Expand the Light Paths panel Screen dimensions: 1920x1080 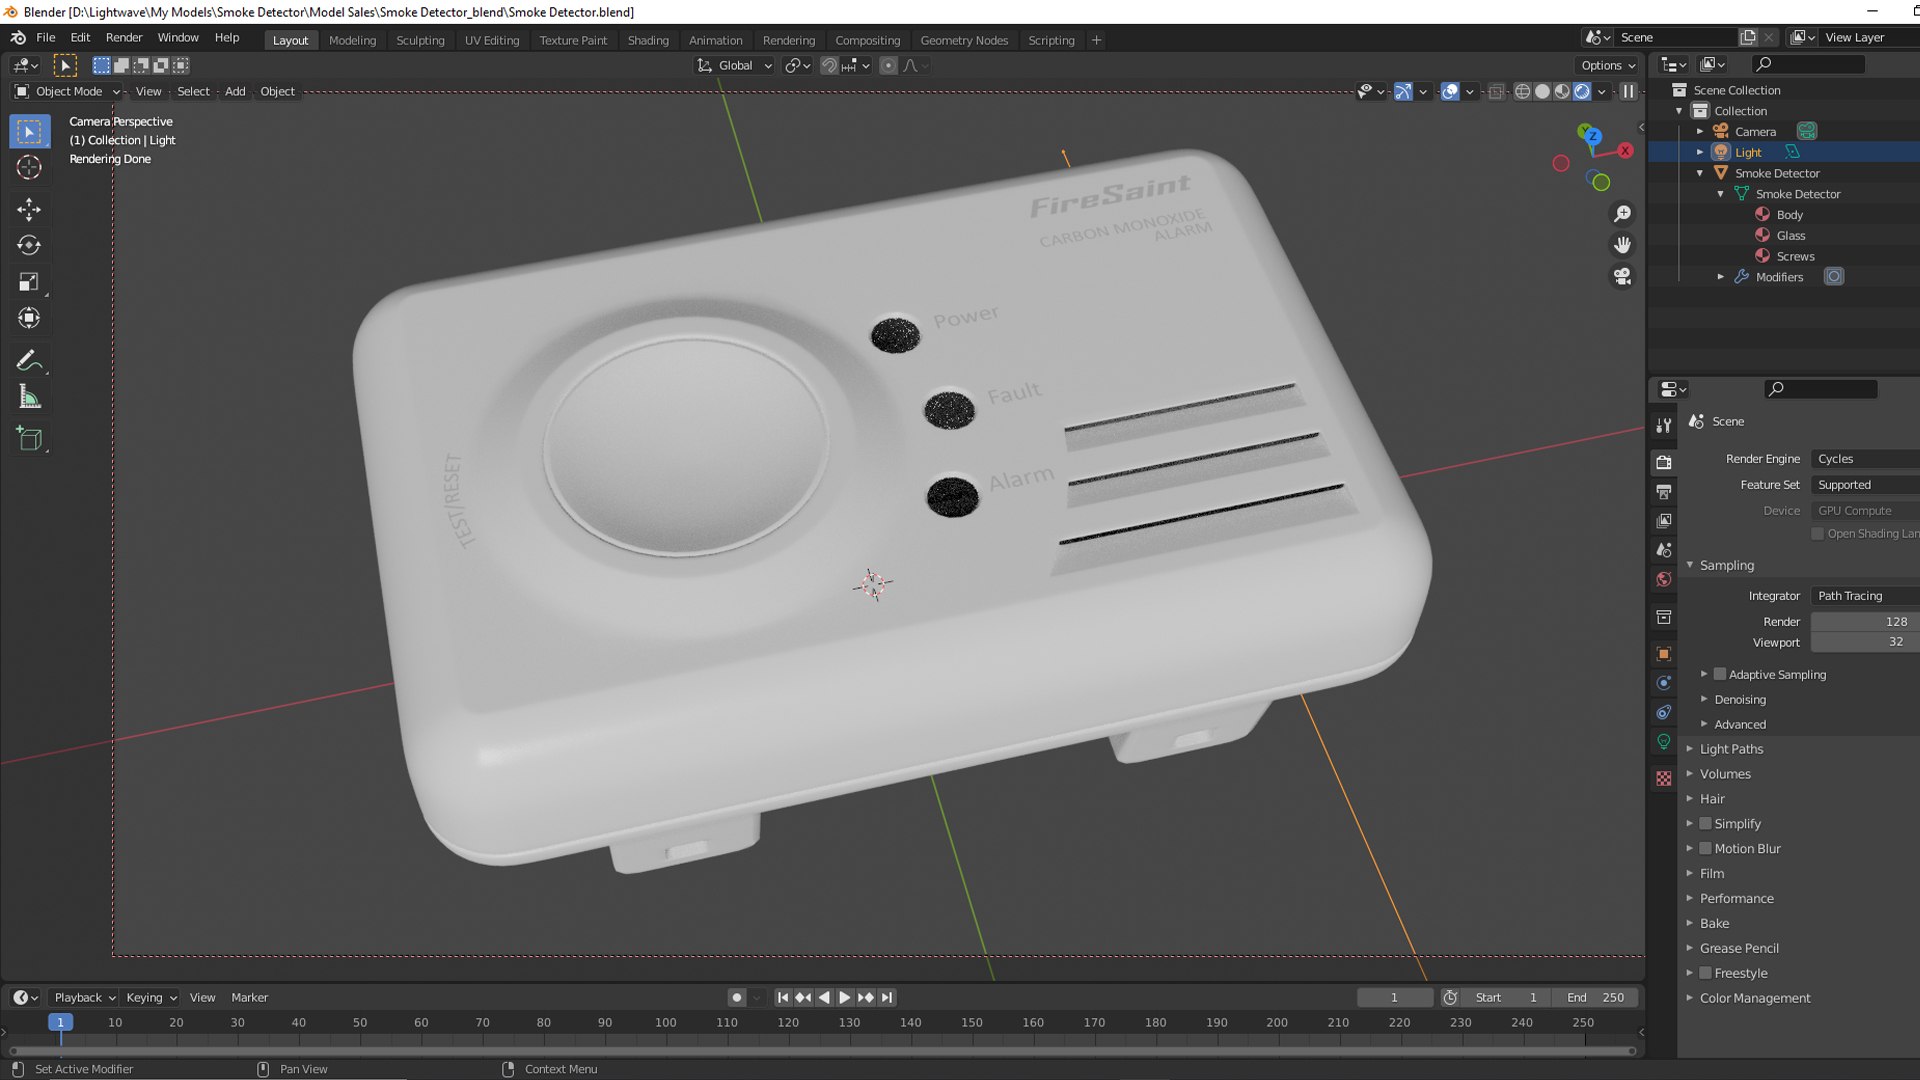pos(1730,749)
